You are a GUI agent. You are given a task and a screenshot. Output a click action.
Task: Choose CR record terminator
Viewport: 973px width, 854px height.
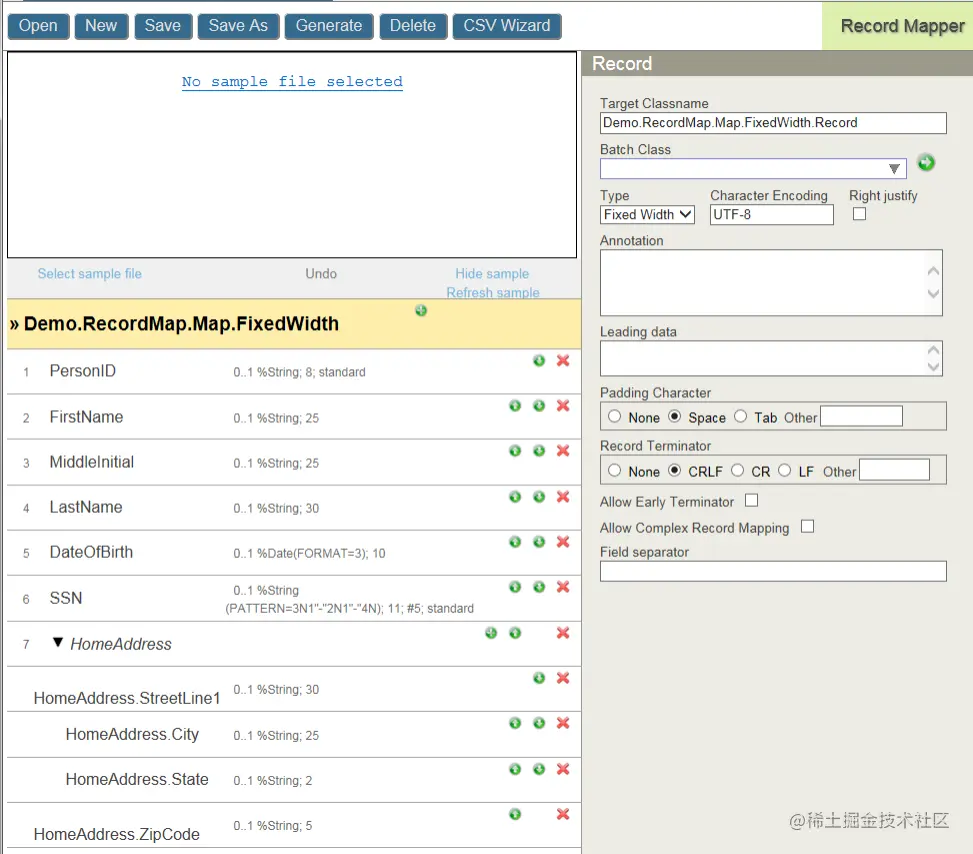pos(737,470)
